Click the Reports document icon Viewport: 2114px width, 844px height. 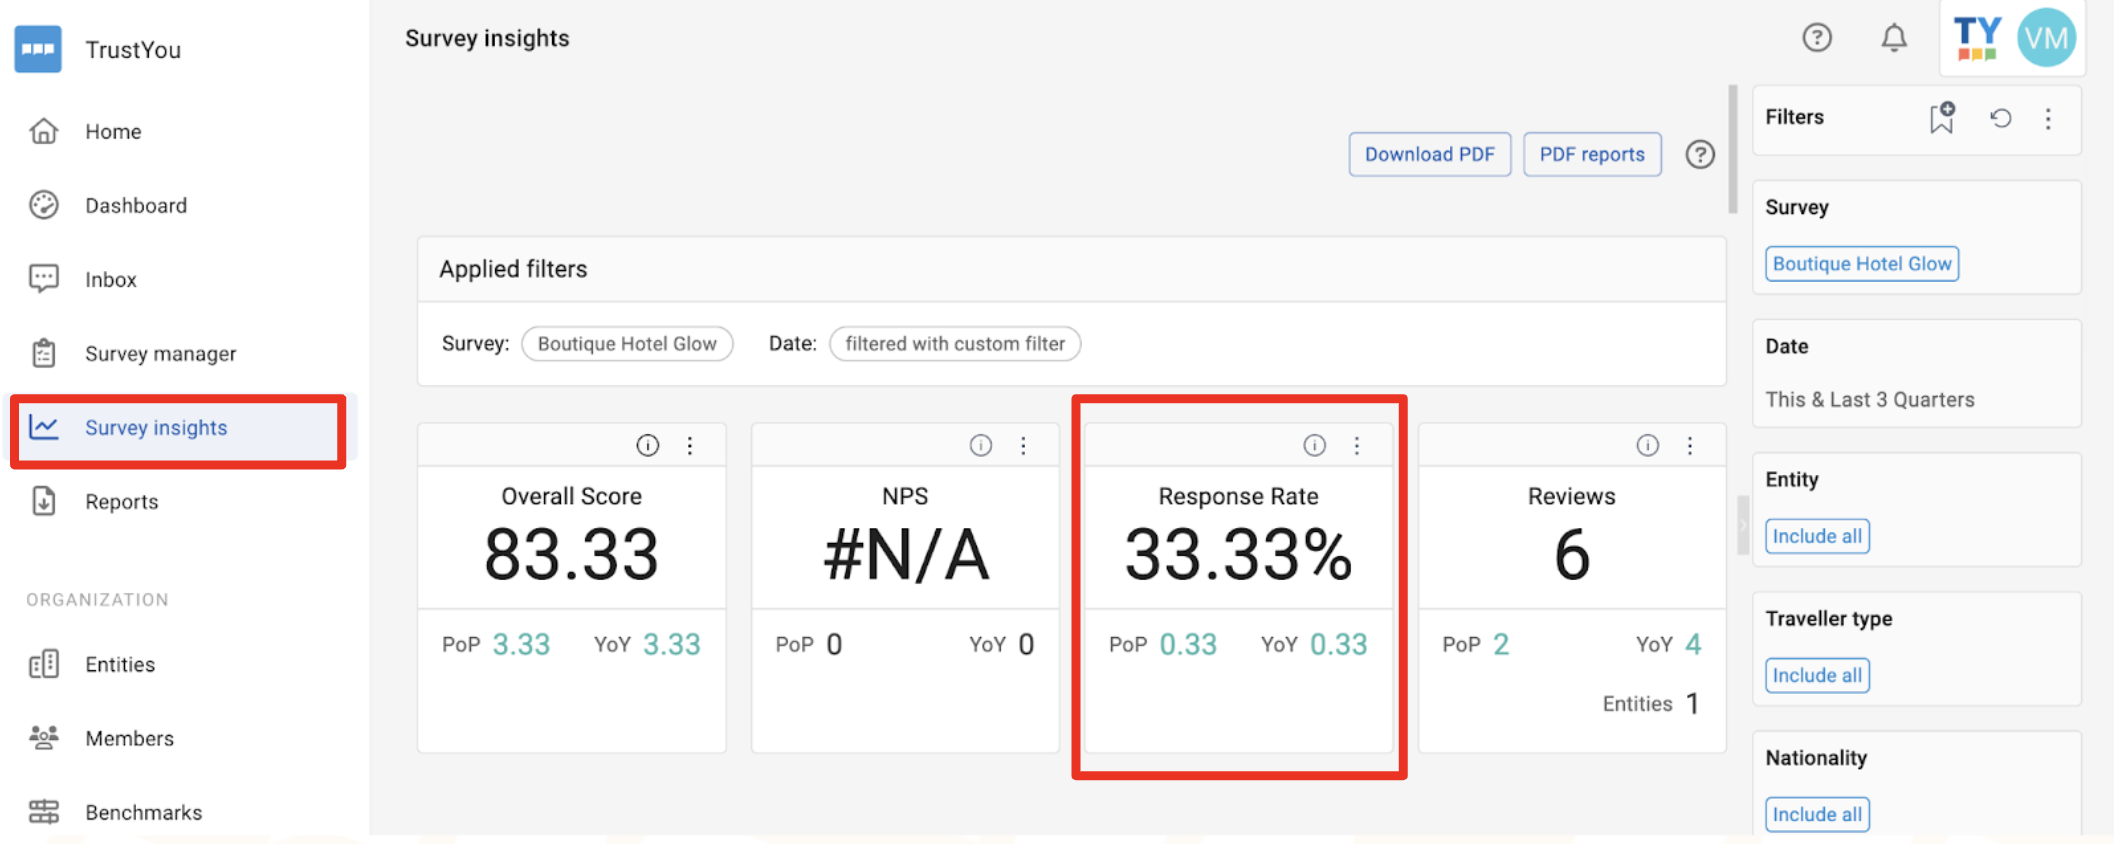43,501
